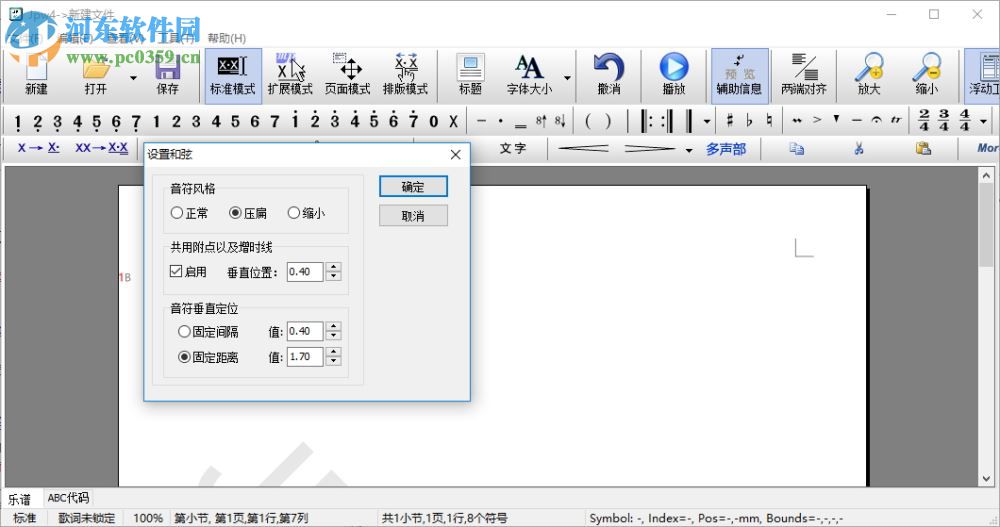
Task: Click the 标题 title icon
Action: 471,75
